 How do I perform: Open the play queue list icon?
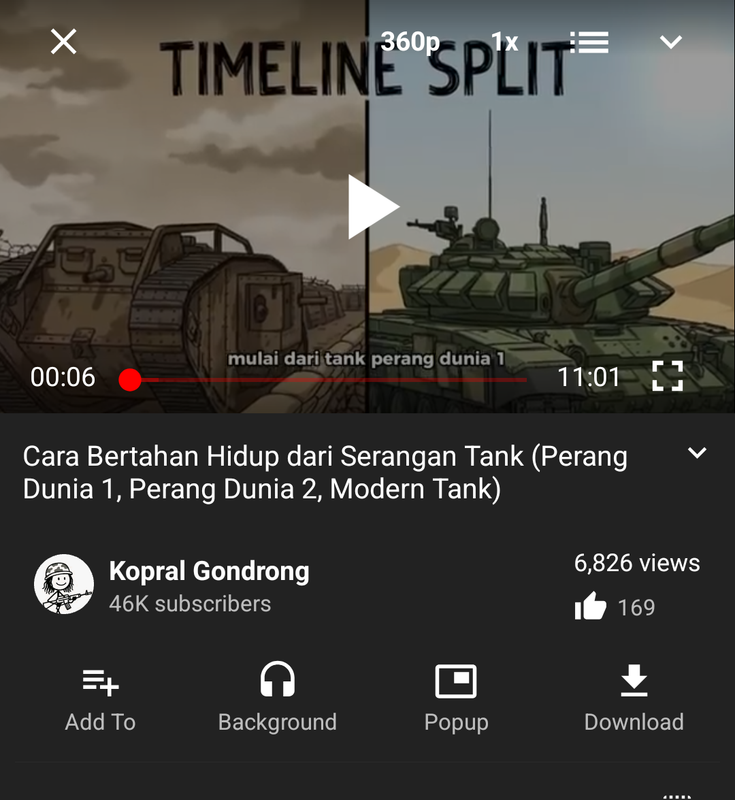coord(589,42)
